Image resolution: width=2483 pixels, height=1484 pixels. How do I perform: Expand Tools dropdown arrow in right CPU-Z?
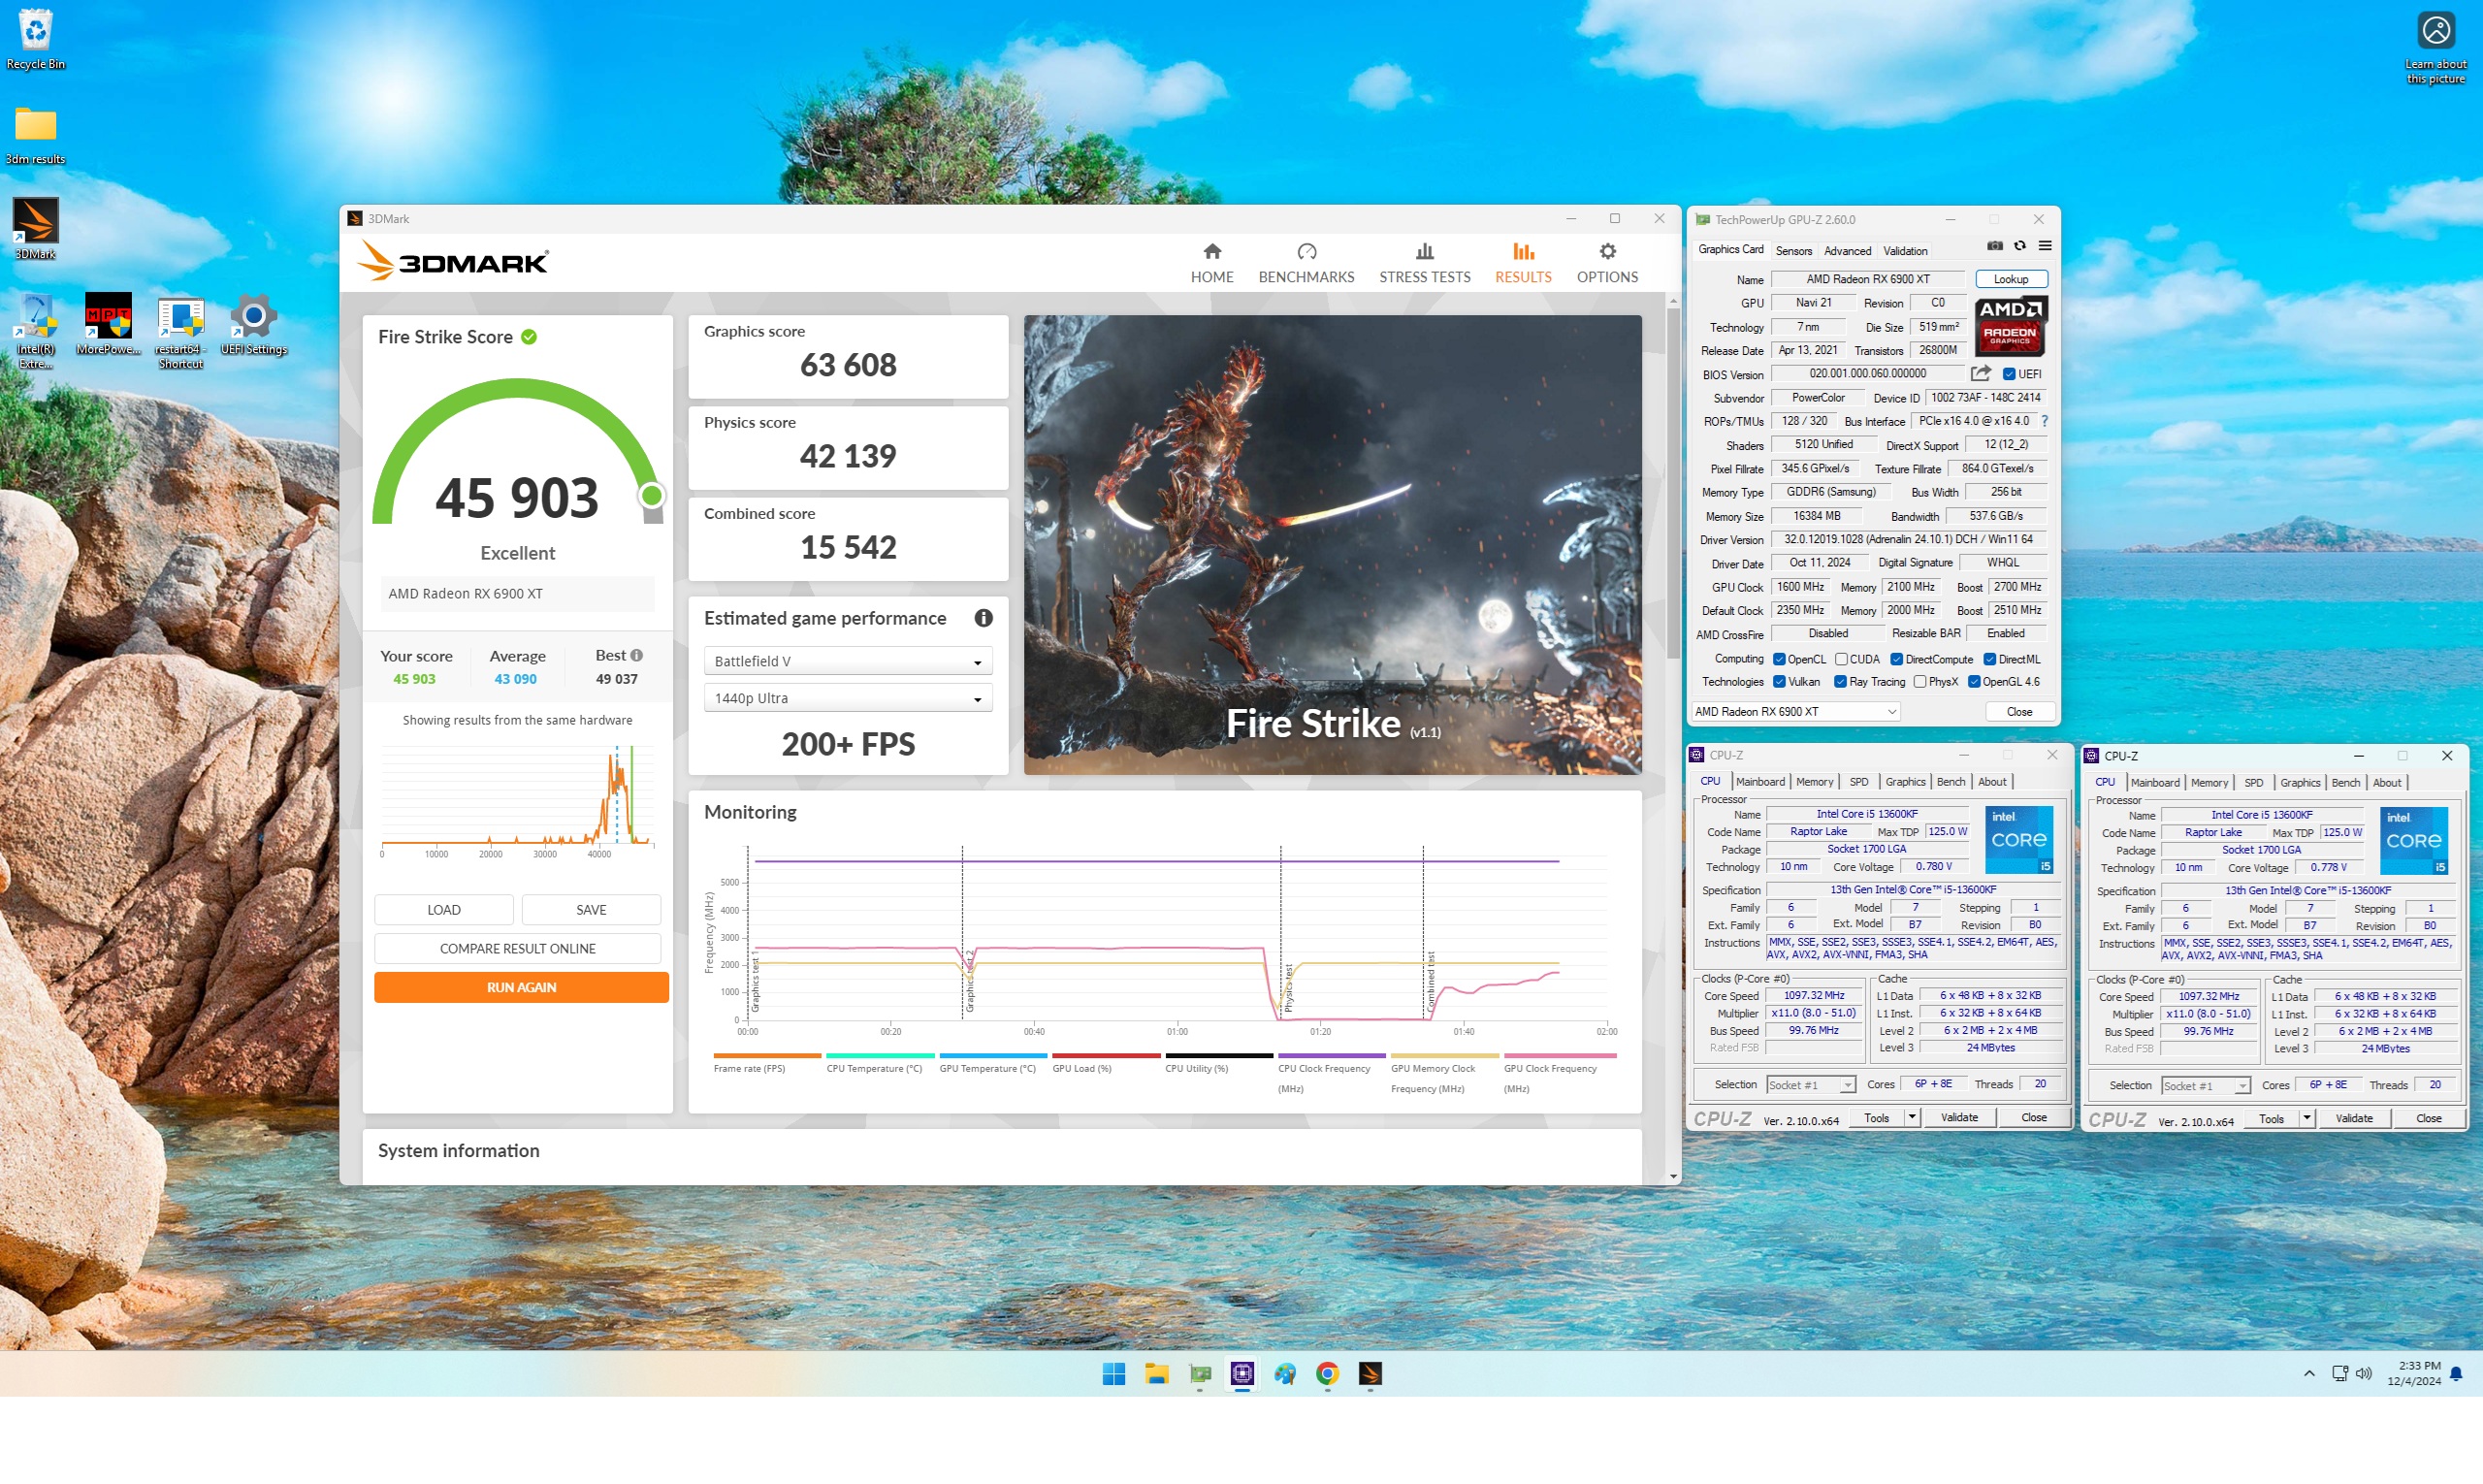click(x=2306, y=1118)
